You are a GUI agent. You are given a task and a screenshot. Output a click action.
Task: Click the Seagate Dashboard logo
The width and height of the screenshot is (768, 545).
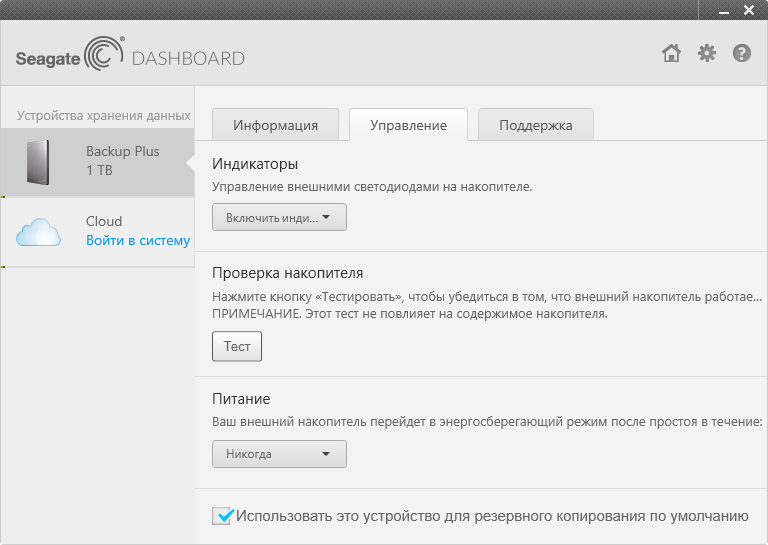coord(130,53)
